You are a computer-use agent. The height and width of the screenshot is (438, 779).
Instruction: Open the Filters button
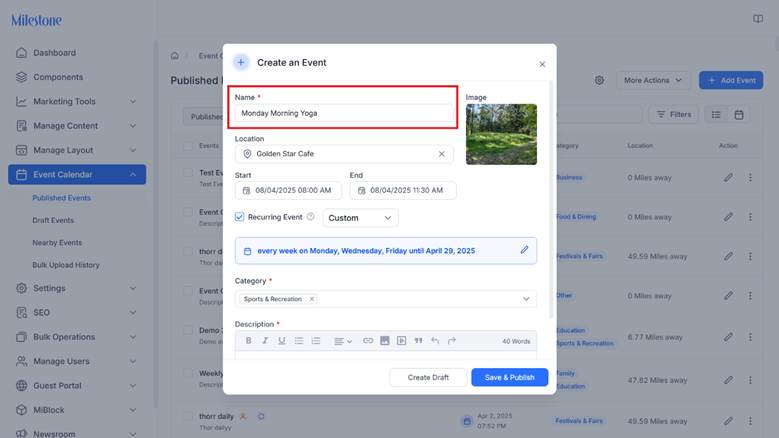674,115
